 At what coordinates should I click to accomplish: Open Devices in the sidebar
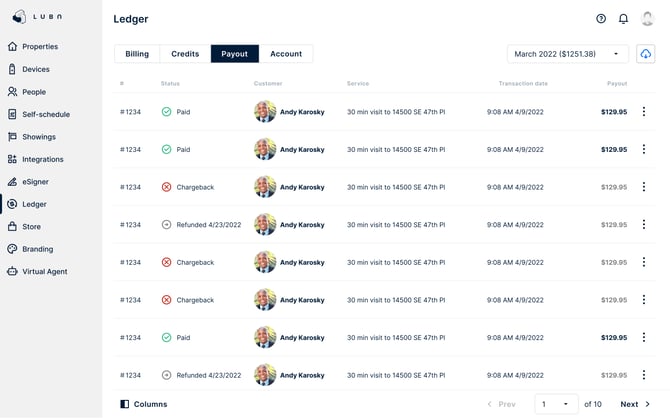[29, 69]
